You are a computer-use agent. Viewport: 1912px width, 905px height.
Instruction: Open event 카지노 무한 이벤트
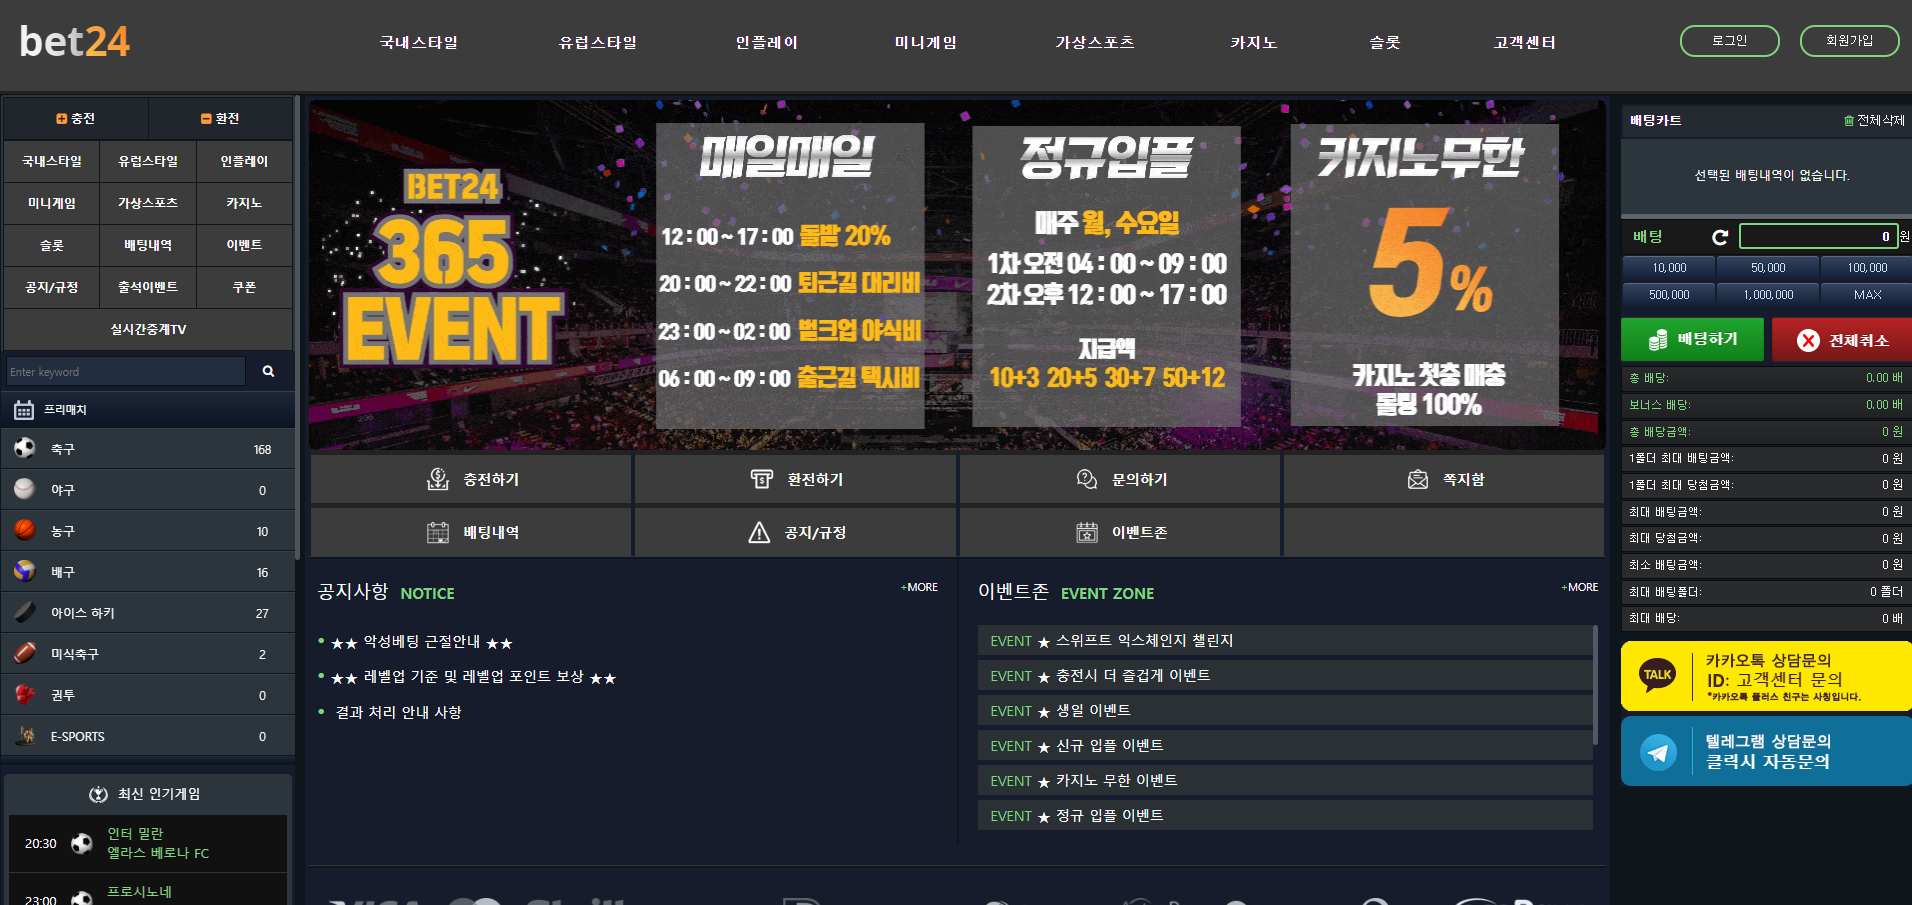click(1285, 781)
